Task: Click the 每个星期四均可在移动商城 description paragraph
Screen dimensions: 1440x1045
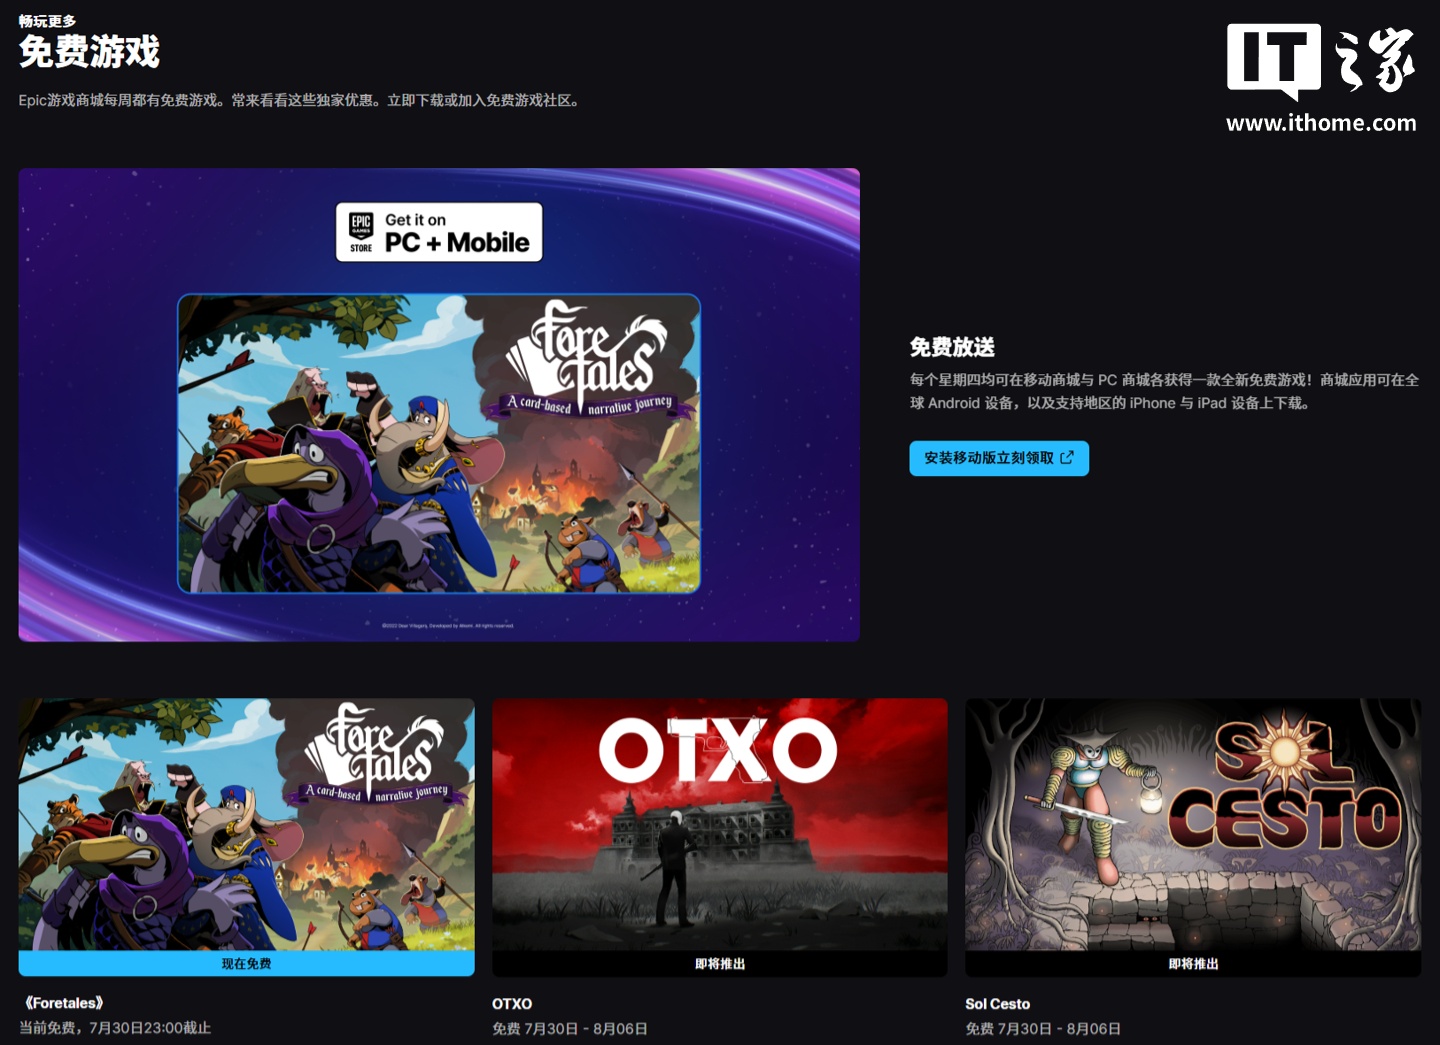Action: [1164, 391]
